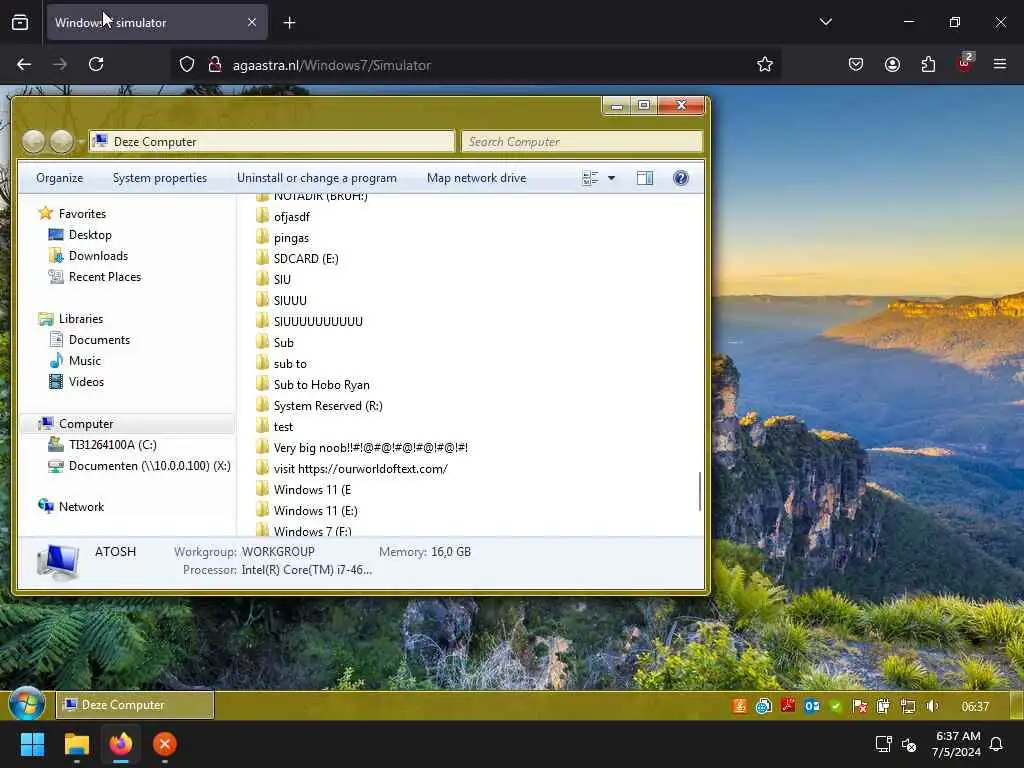This screenshot has width=1024, height=768.
Task: Go back in Firefox
Action: pos(24,64)
